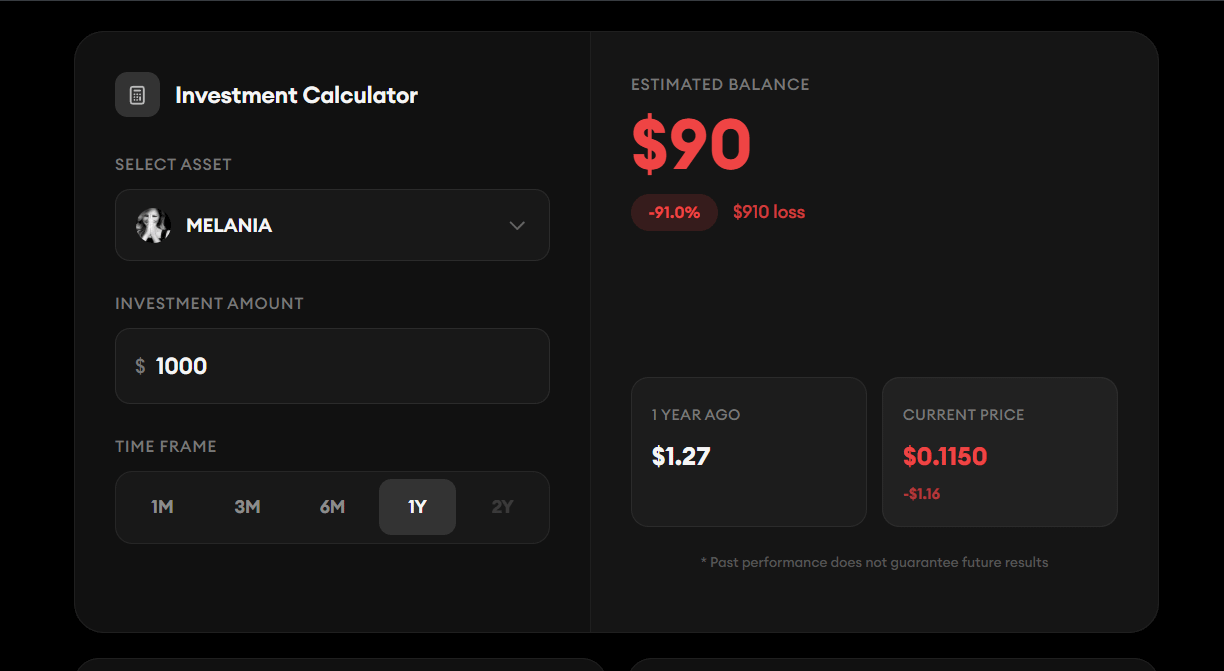Click the $0.1150 current price value
This screenshot has width=1224, height=671.
click(944, 457)
